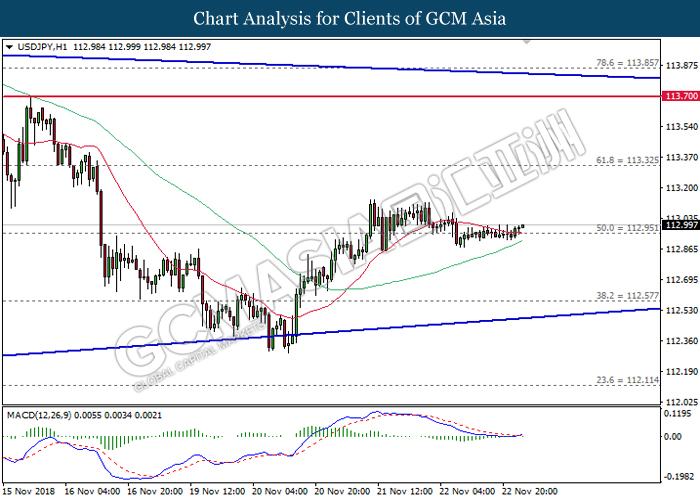
Task: Click the triangle arrow beside USDJPY,H1
Action: click(8, 46)
